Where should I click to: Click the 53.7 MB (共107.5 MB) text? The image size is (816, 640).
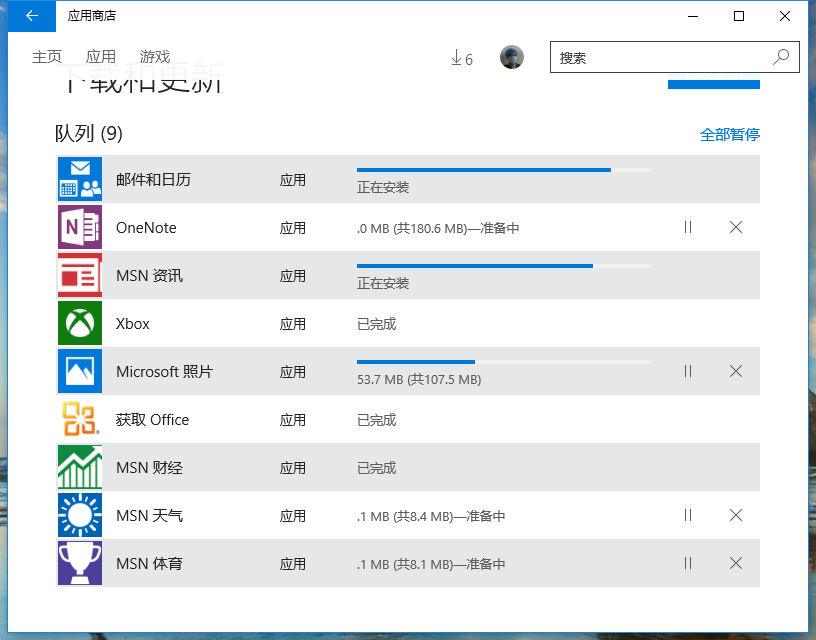pyautogui.click(x=419, y=379)
